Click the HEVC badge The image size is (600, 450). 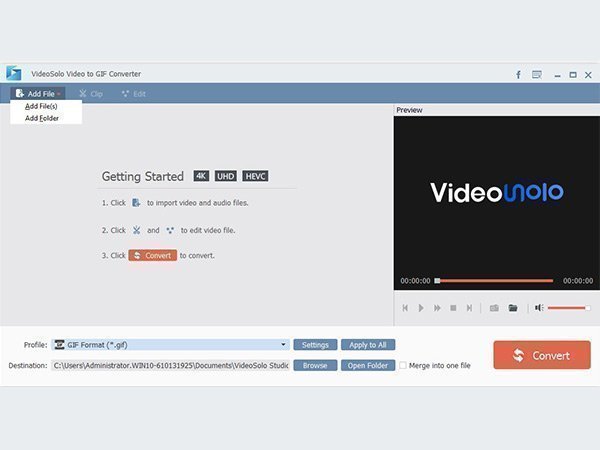click(x=255, y=176)
